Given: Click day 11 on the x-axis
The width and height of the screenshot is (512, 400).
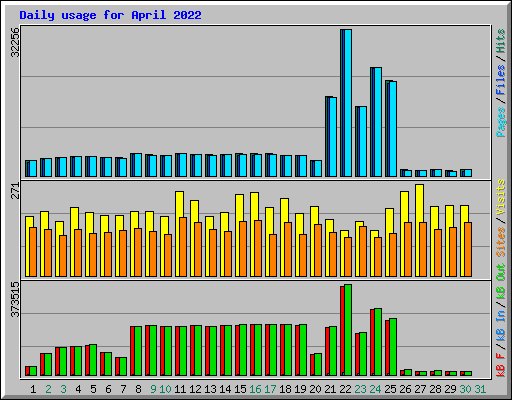Looking at the screenshot, I should click(x=180, y=389).
